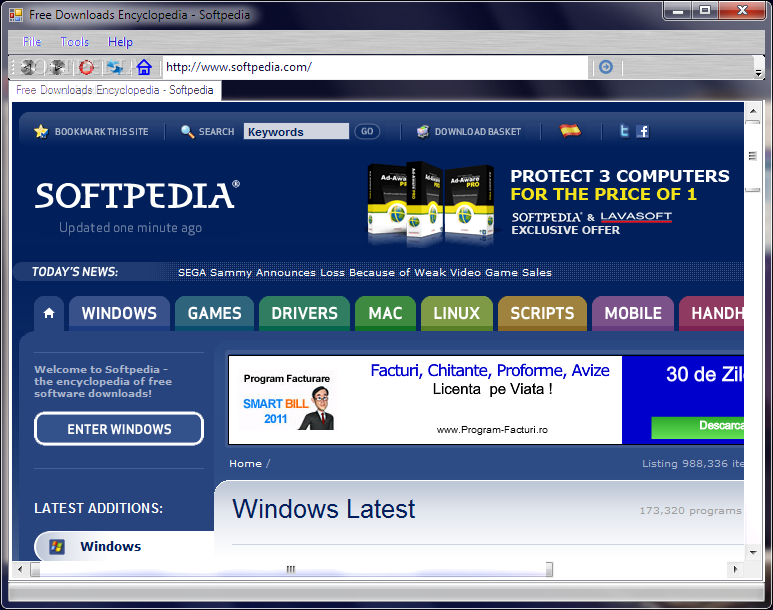The image size is (773, 610).
Task: Click the Download Basket icon
Action: pos(422,132)
